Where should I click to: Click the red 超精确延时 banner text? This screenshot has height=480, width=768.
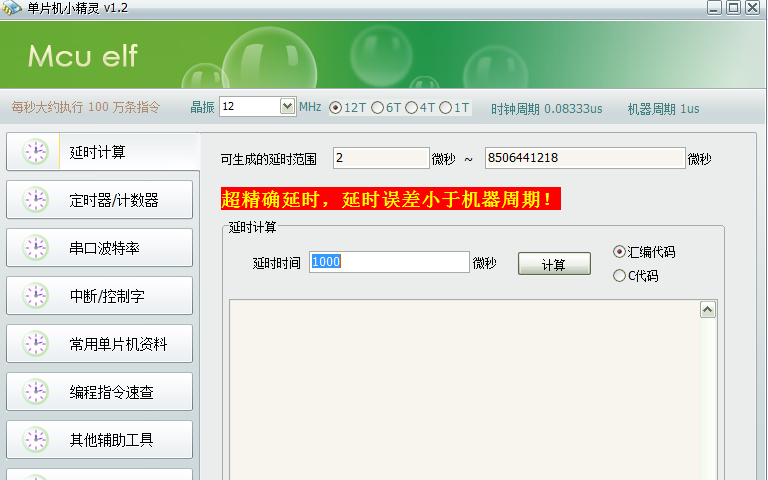click(x=390, y=199)
